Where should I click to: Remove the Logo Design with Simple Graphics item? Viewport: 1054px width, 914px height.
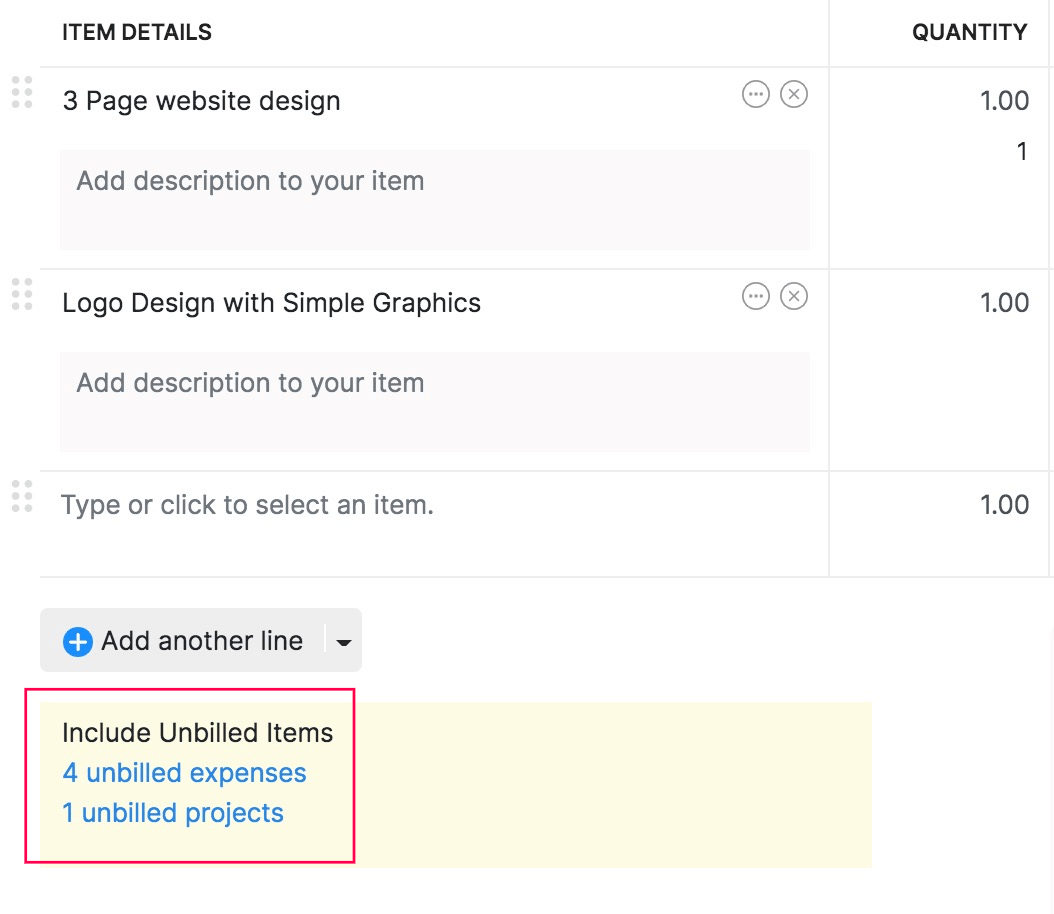(x=794, y=297)
